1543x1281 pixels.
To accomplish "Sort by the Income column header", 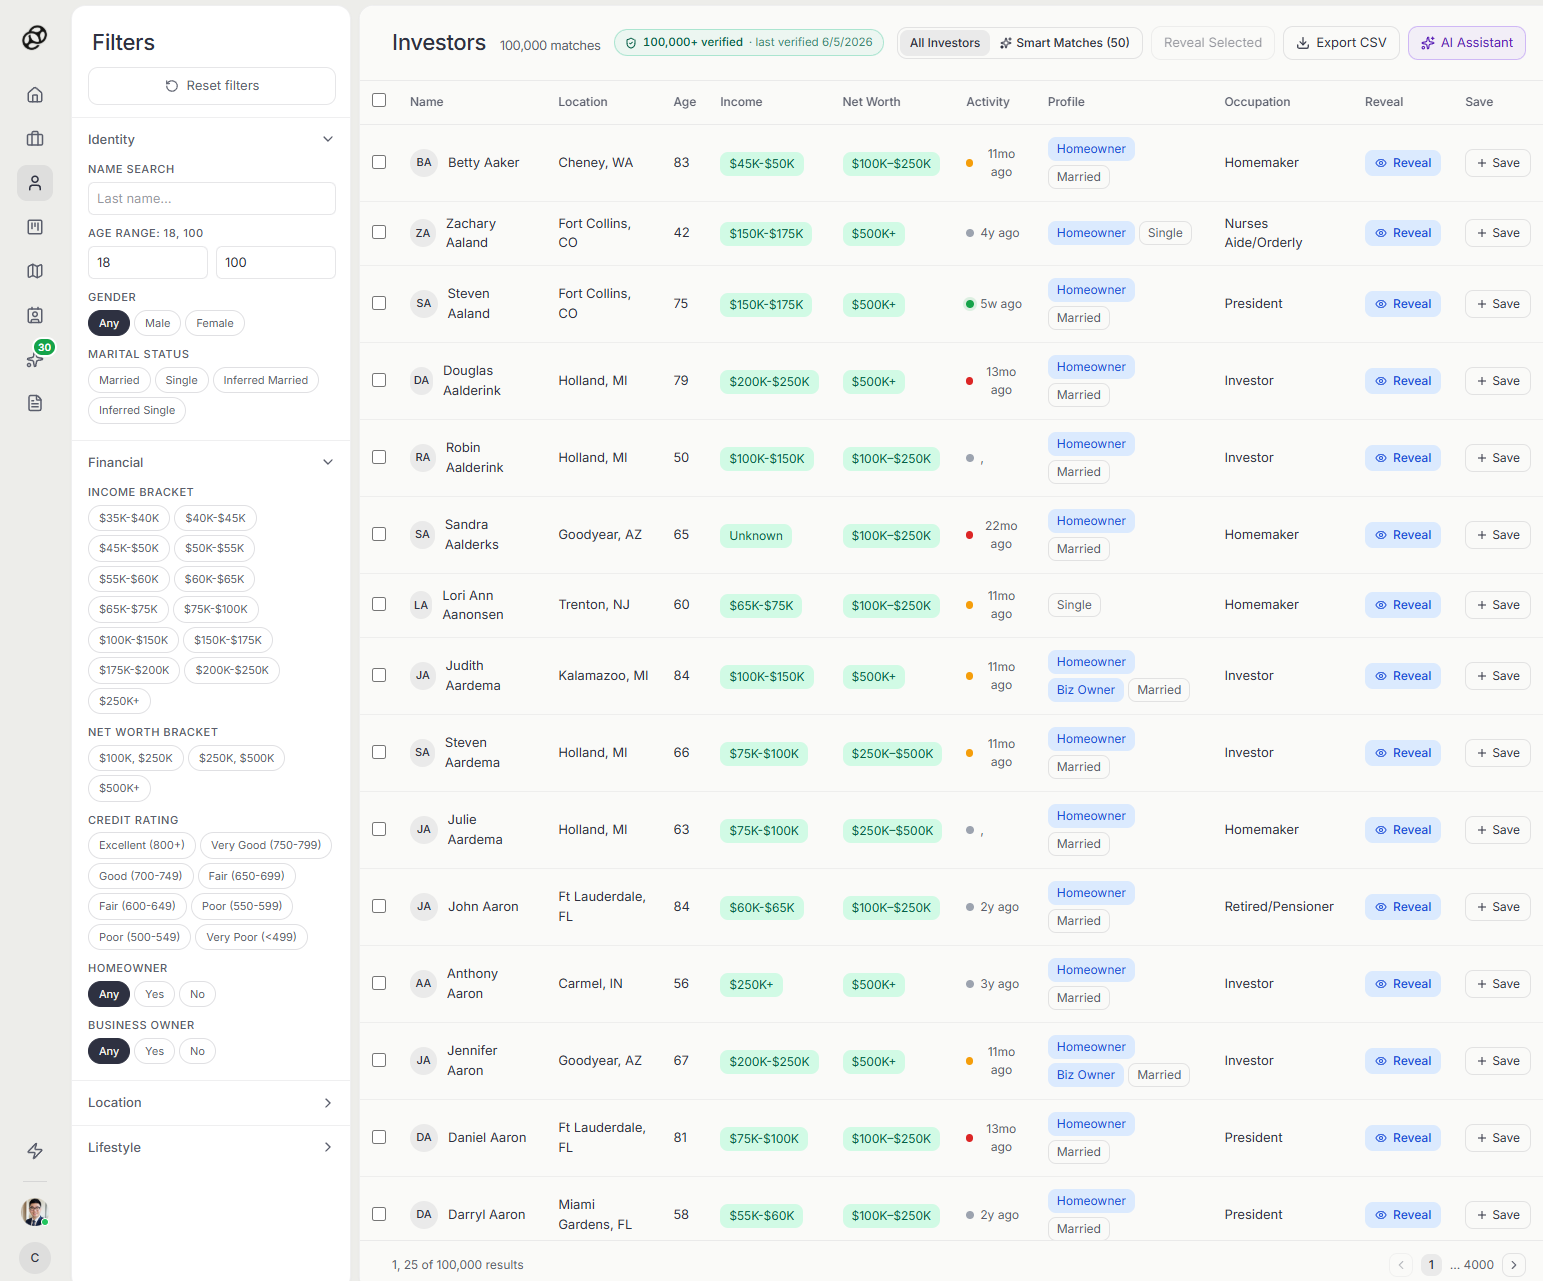I will 741,102.
